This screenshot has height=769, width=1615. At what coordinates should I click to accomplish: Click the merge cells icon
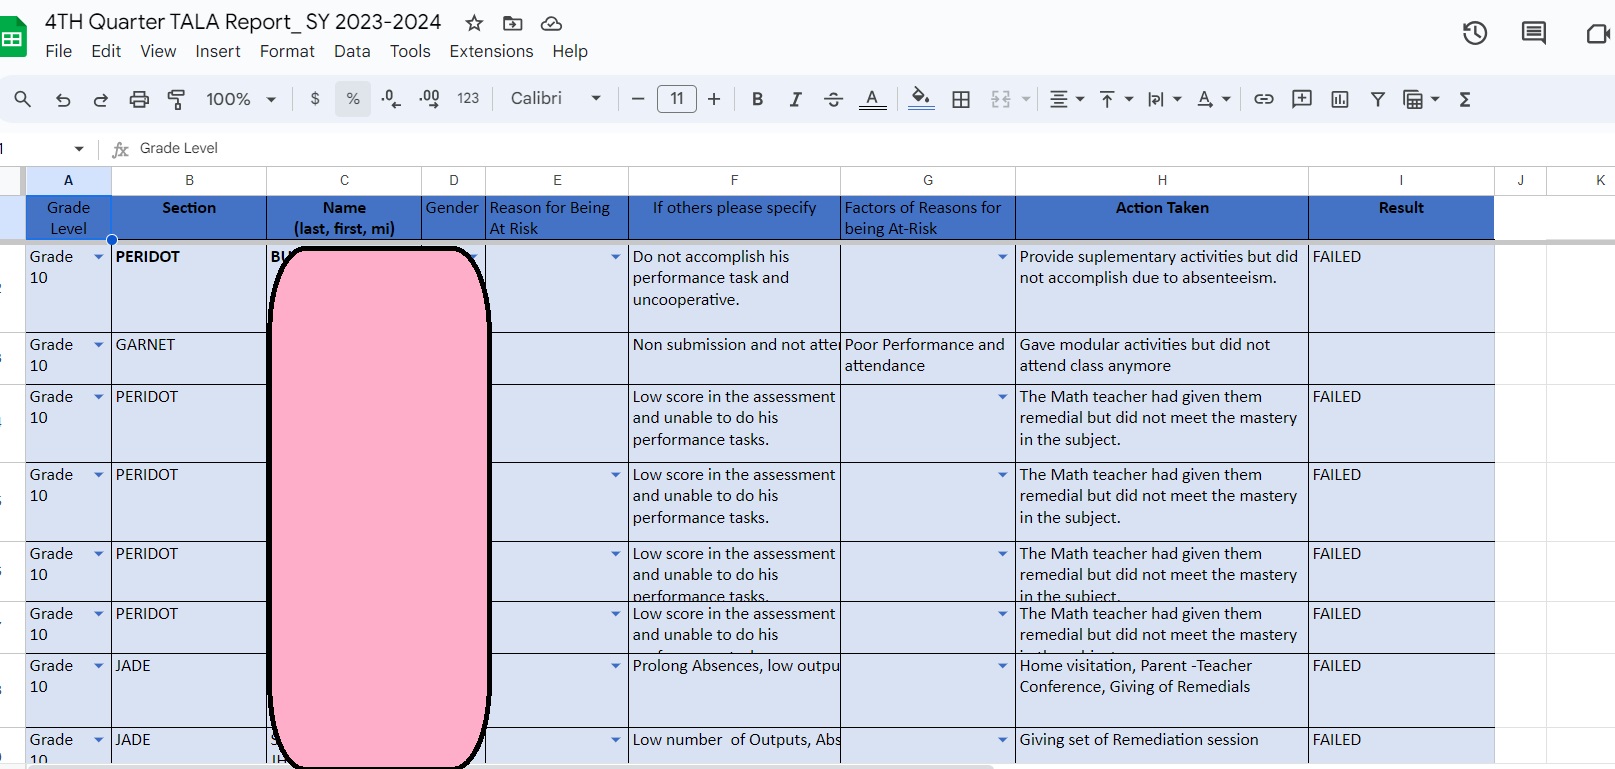[1000, 99]
